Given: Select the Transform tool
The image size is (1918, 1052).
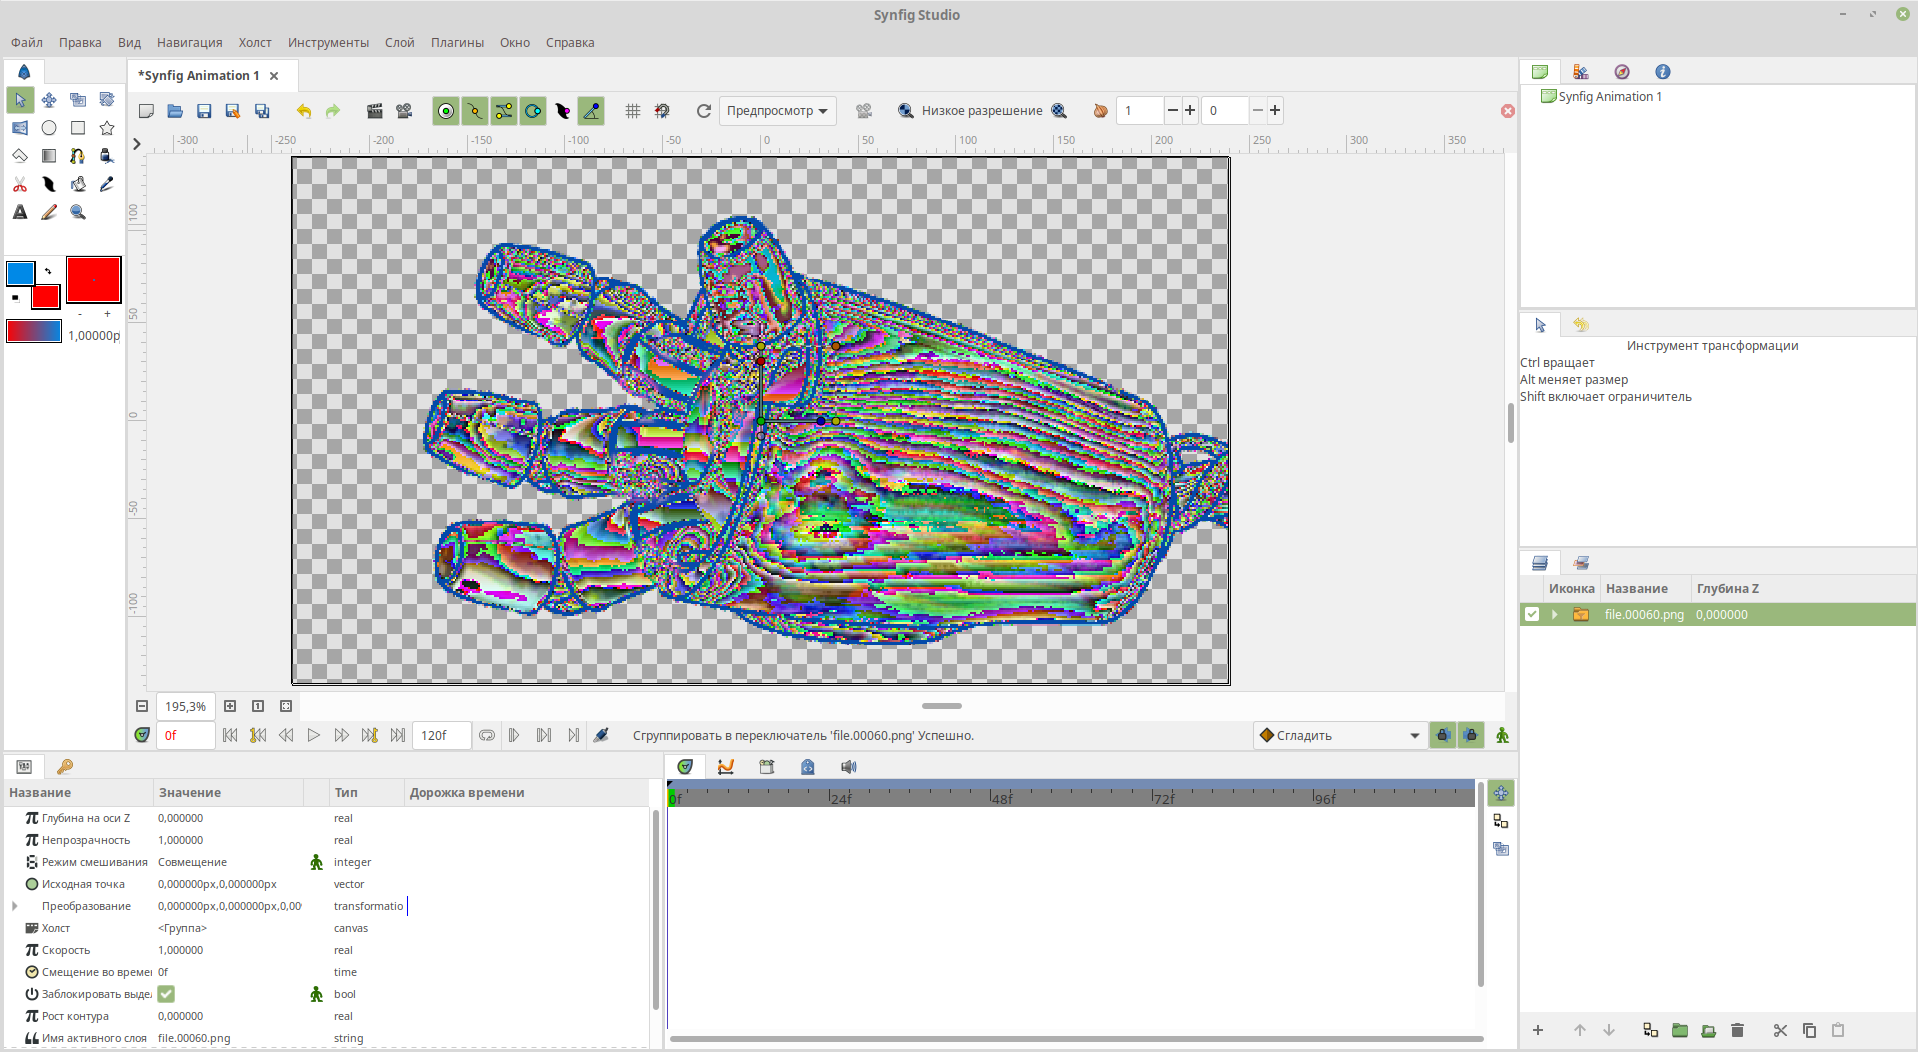Looking at the screenshot, I should 20,99.
